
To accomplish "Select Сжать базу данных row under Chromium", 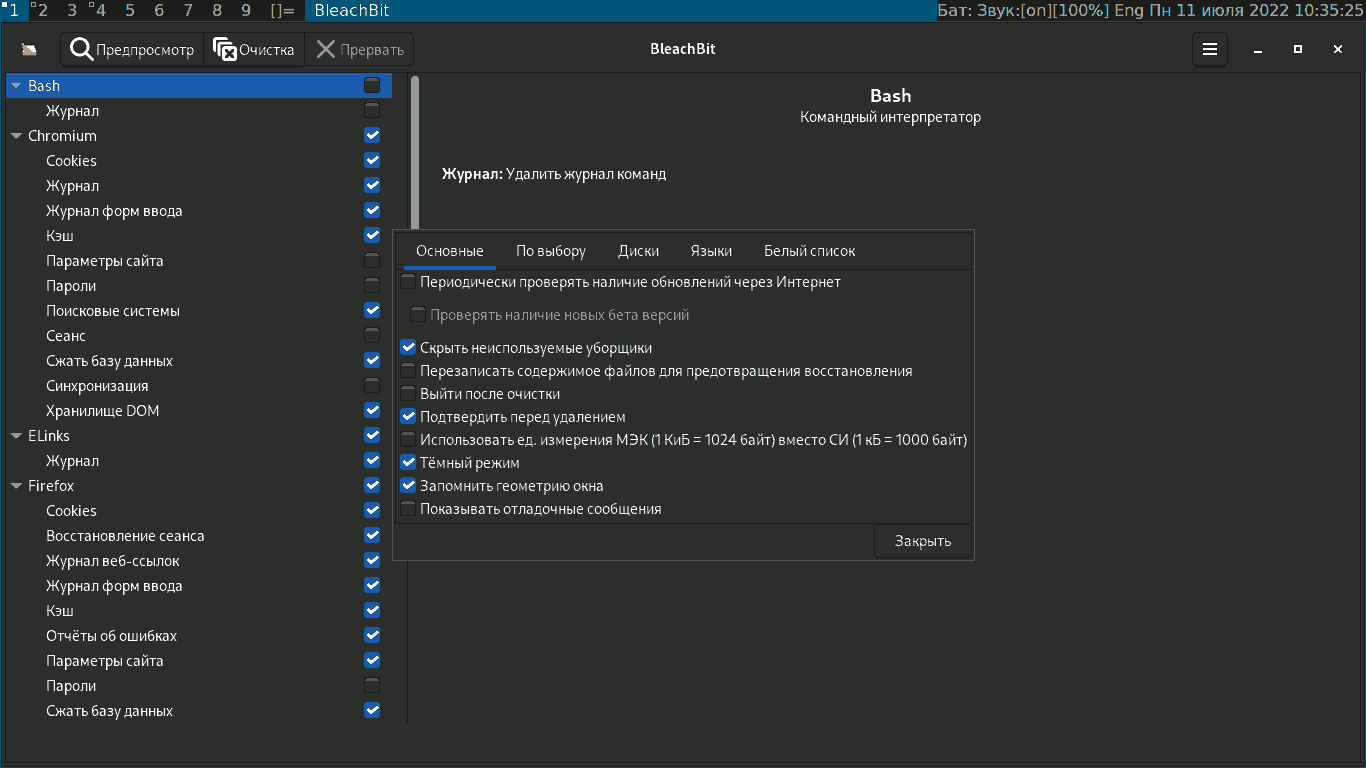I will click(199, 361).
